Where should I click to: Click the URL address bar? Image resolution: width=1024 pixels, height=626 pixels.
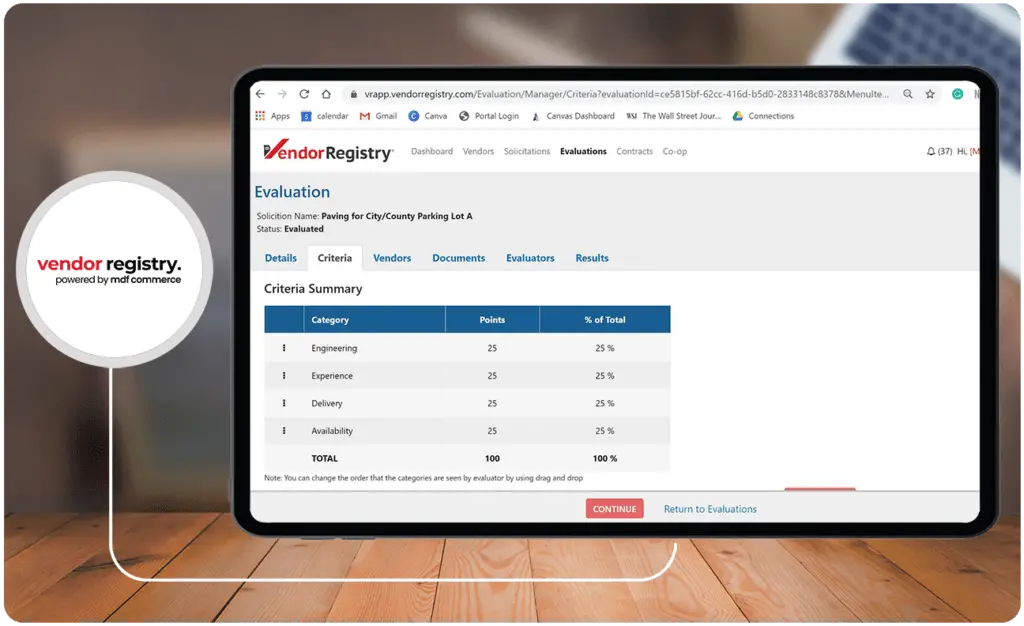626,94
